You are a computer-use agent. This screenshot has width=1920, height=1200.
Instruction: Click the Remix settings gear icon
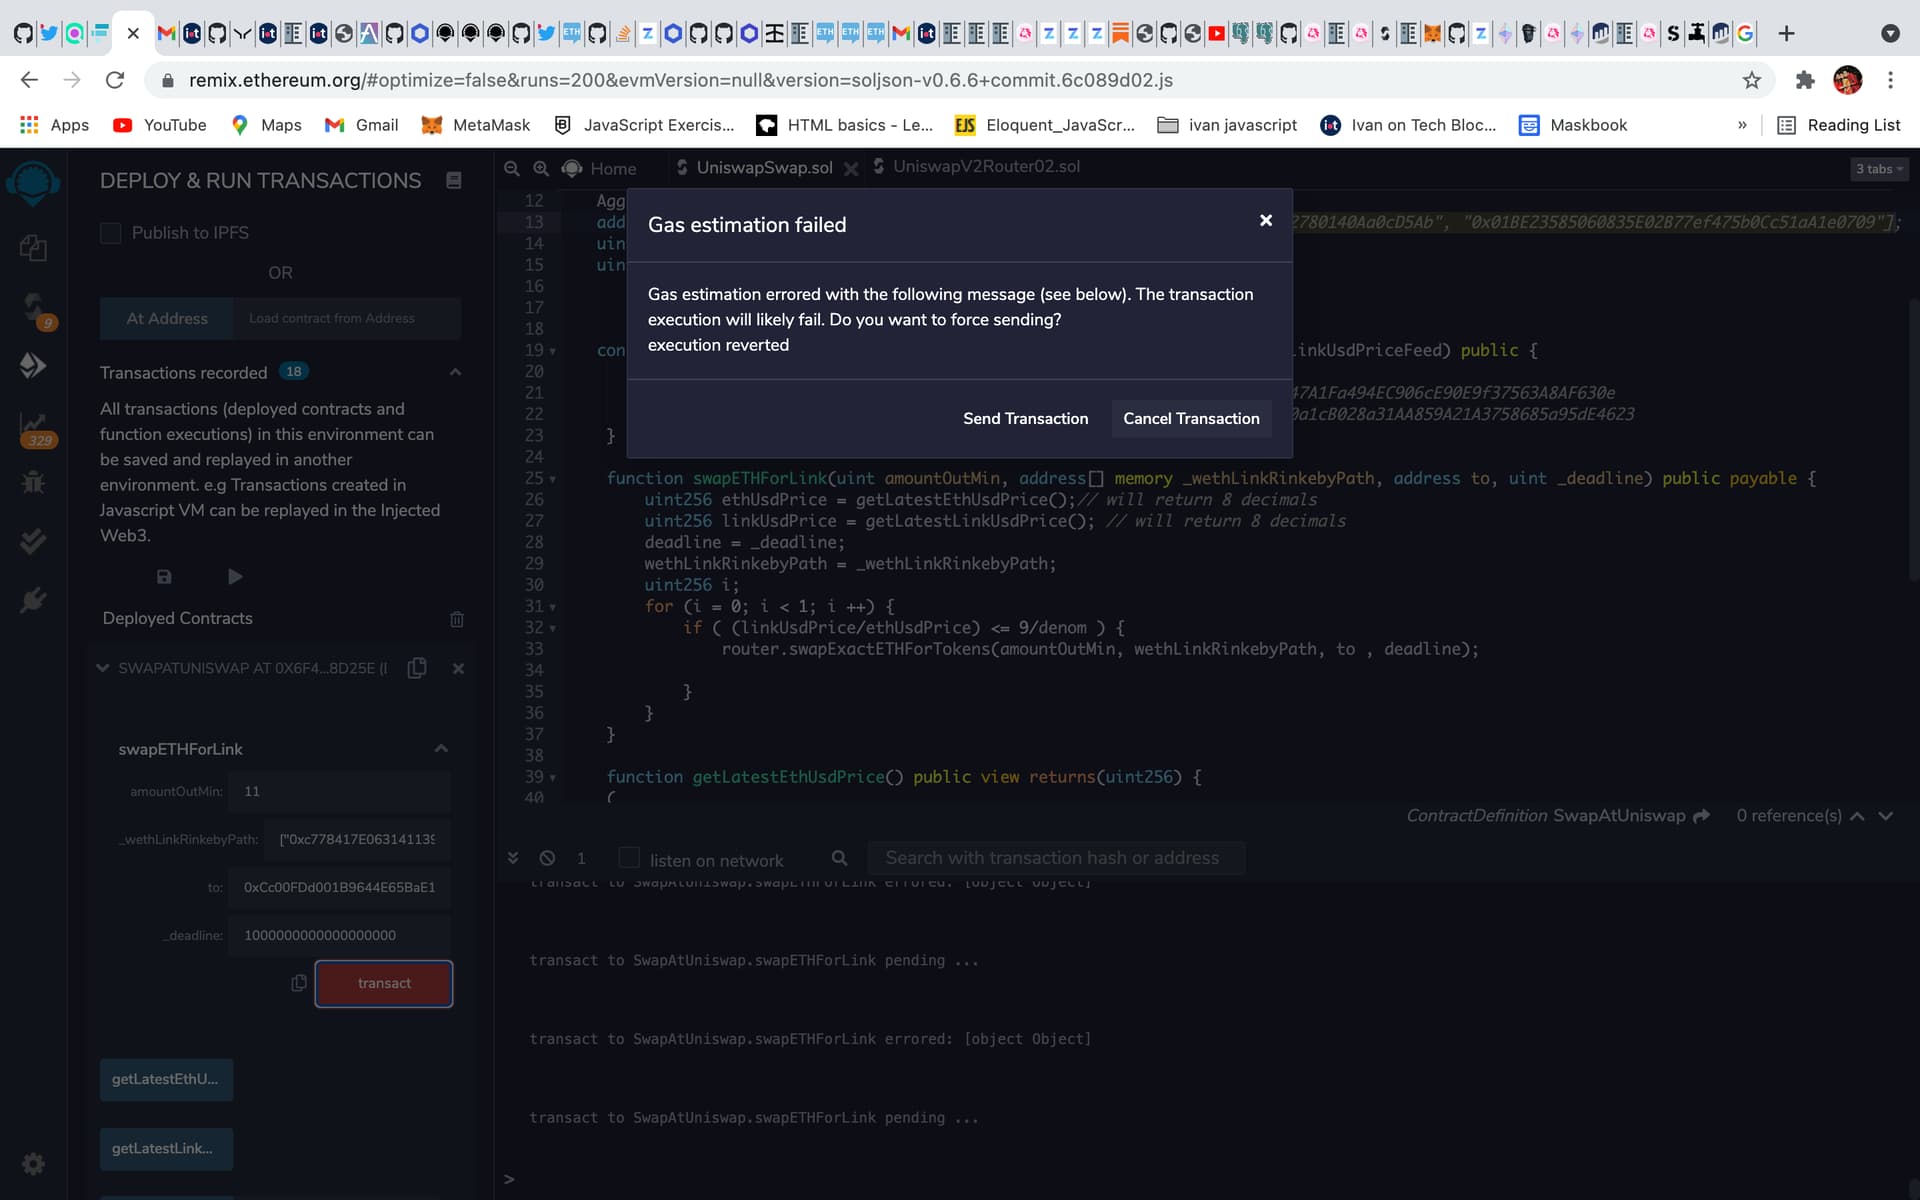tap(33, 1164)
